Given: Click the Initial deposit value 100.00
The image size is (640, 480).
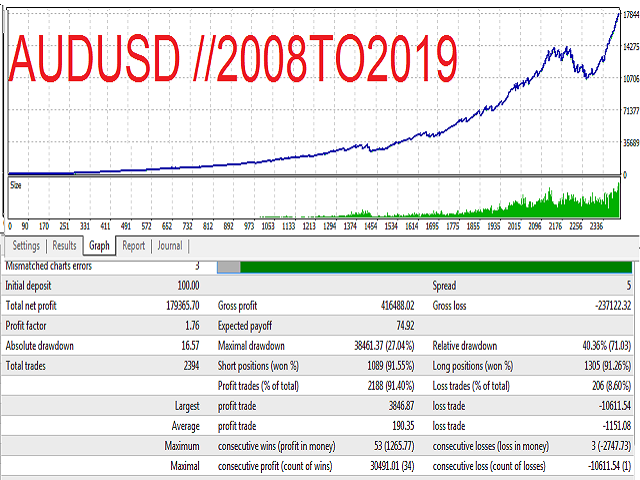Looking at the screenshot, I should point(188,286).
